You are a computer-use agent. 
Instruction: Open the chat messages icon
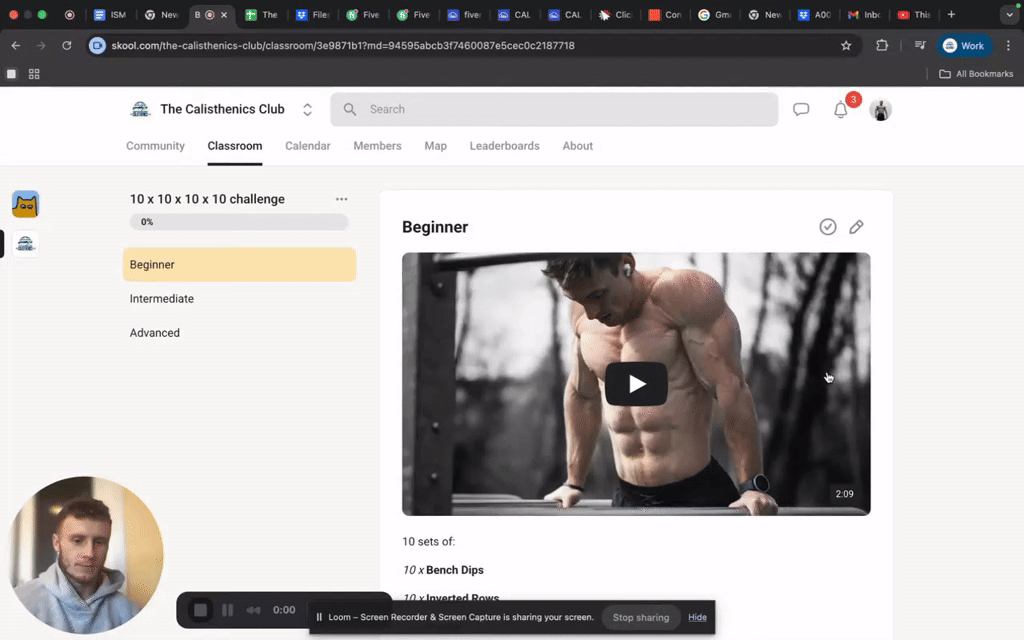pyautogui.click(x=801, y=109)
